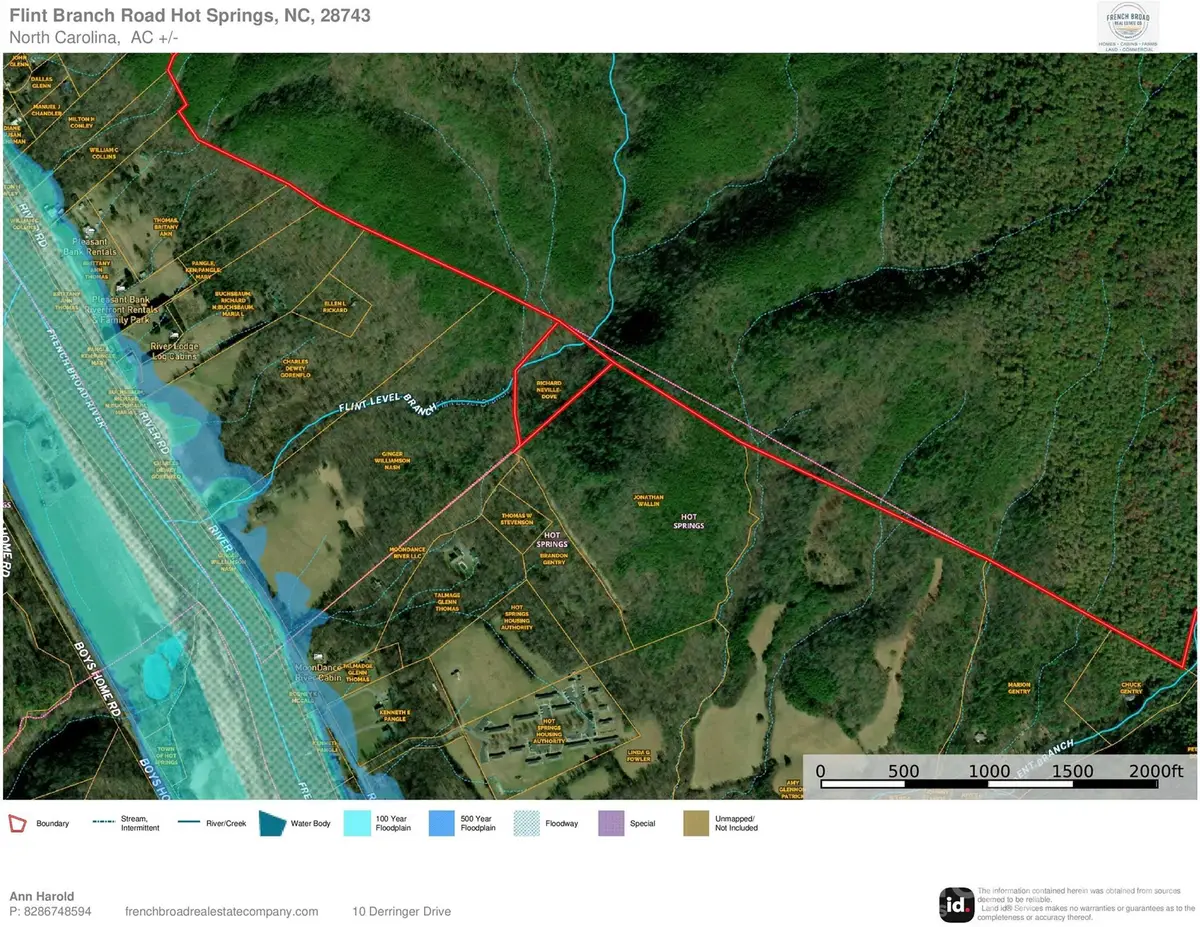Click the Stream, Intermittent legend line icon
The image size is (1200, 927).
tap(106, 823)
